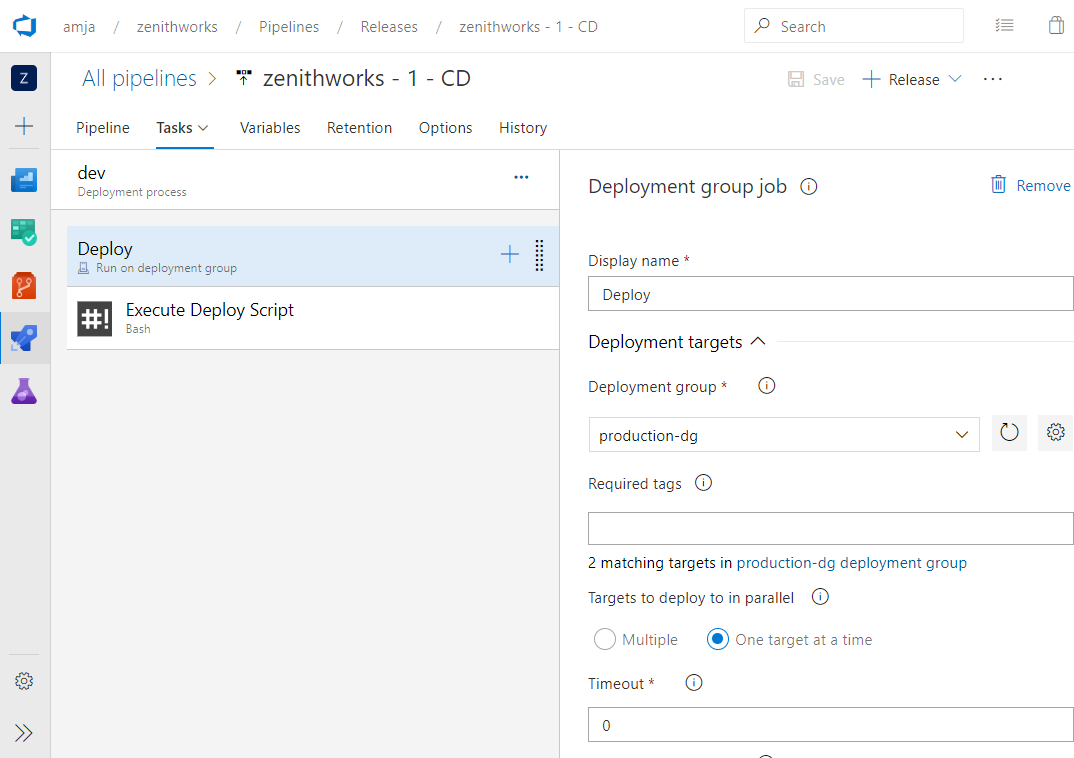
Task: Open the History tab
Action: coord(522,127)
